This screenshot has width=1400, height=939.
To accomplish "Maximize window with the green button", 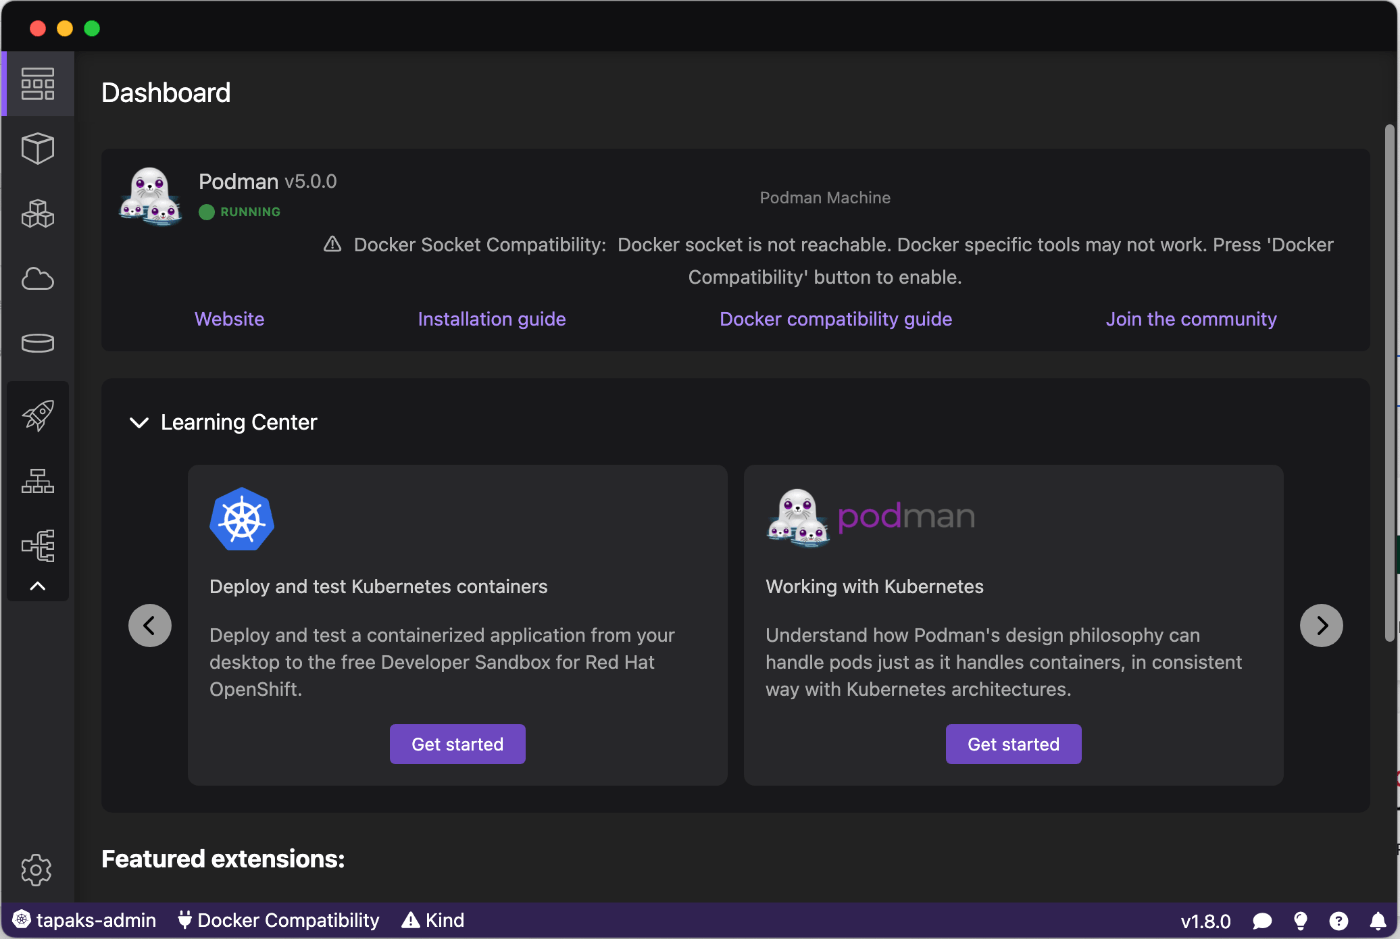I will point(92,28).
